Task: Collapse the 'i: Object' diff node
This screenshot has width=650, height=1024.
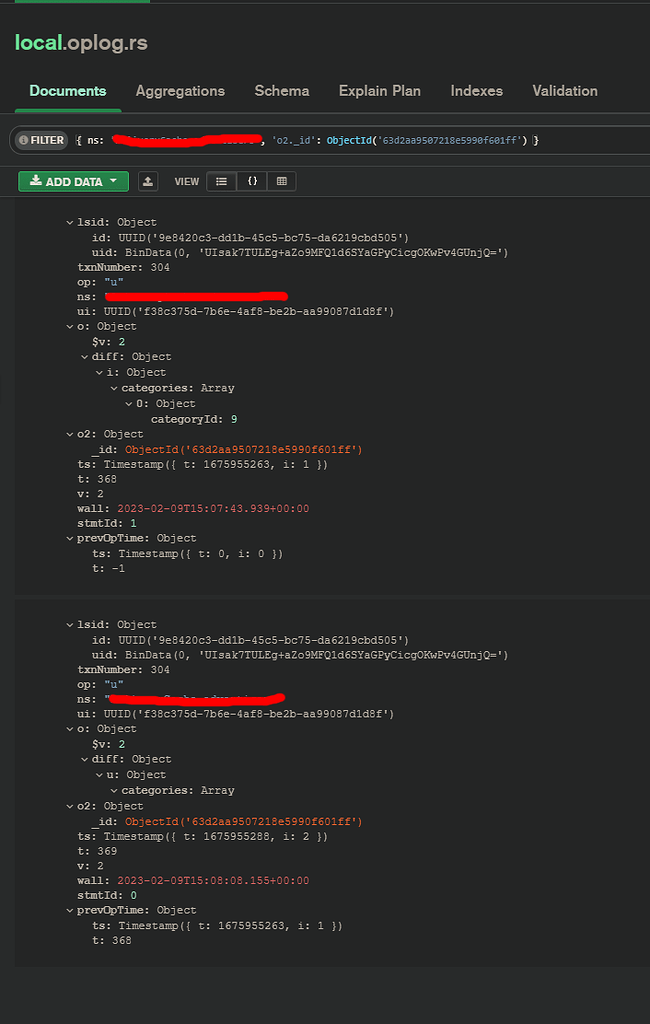Action: [x=99, y=373]
